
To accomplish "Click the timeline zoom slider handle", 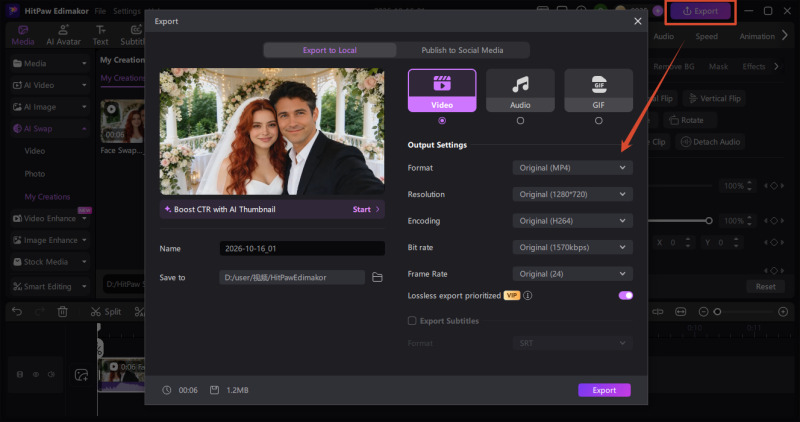I will point(717,312).
